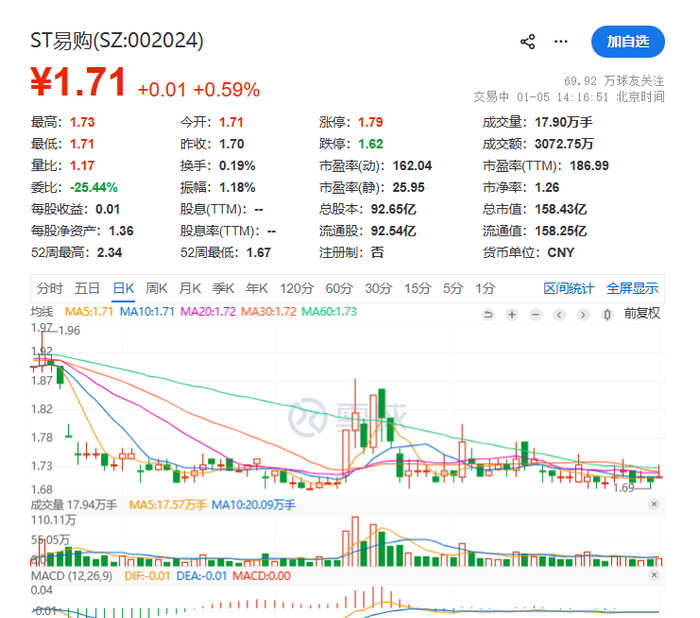Close the 成交量 volume indicator panel
700x618 pixels.
click(654, 504)
